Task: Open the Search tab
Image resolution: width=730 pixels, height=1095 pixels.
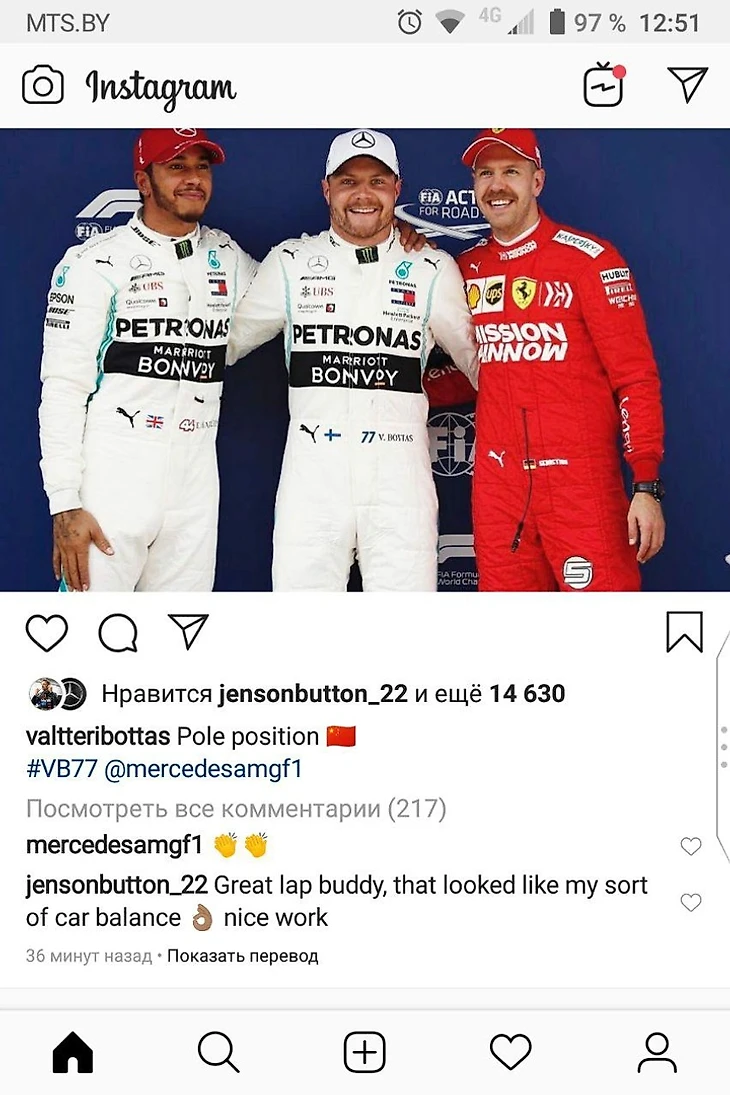Action: click(219, 1052)
